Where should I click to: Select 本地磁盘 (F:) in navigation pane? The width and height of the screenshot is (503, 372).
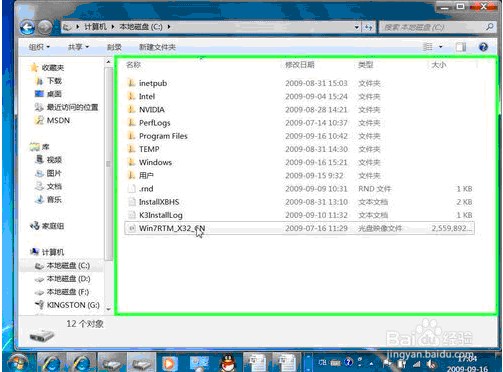(68, 292)
